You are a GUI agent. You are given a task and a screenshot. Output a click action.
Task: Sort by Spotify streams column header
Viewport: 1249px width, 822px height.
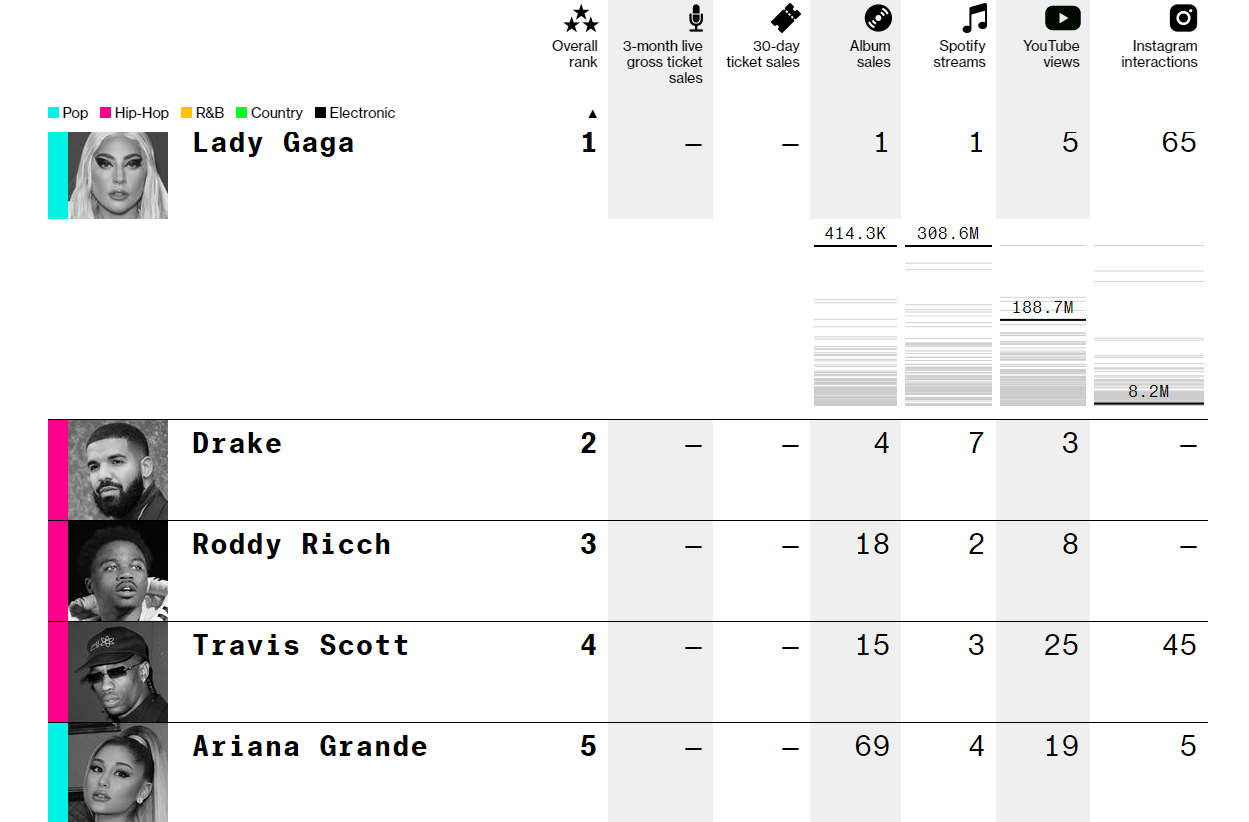[x=962, y=54]
